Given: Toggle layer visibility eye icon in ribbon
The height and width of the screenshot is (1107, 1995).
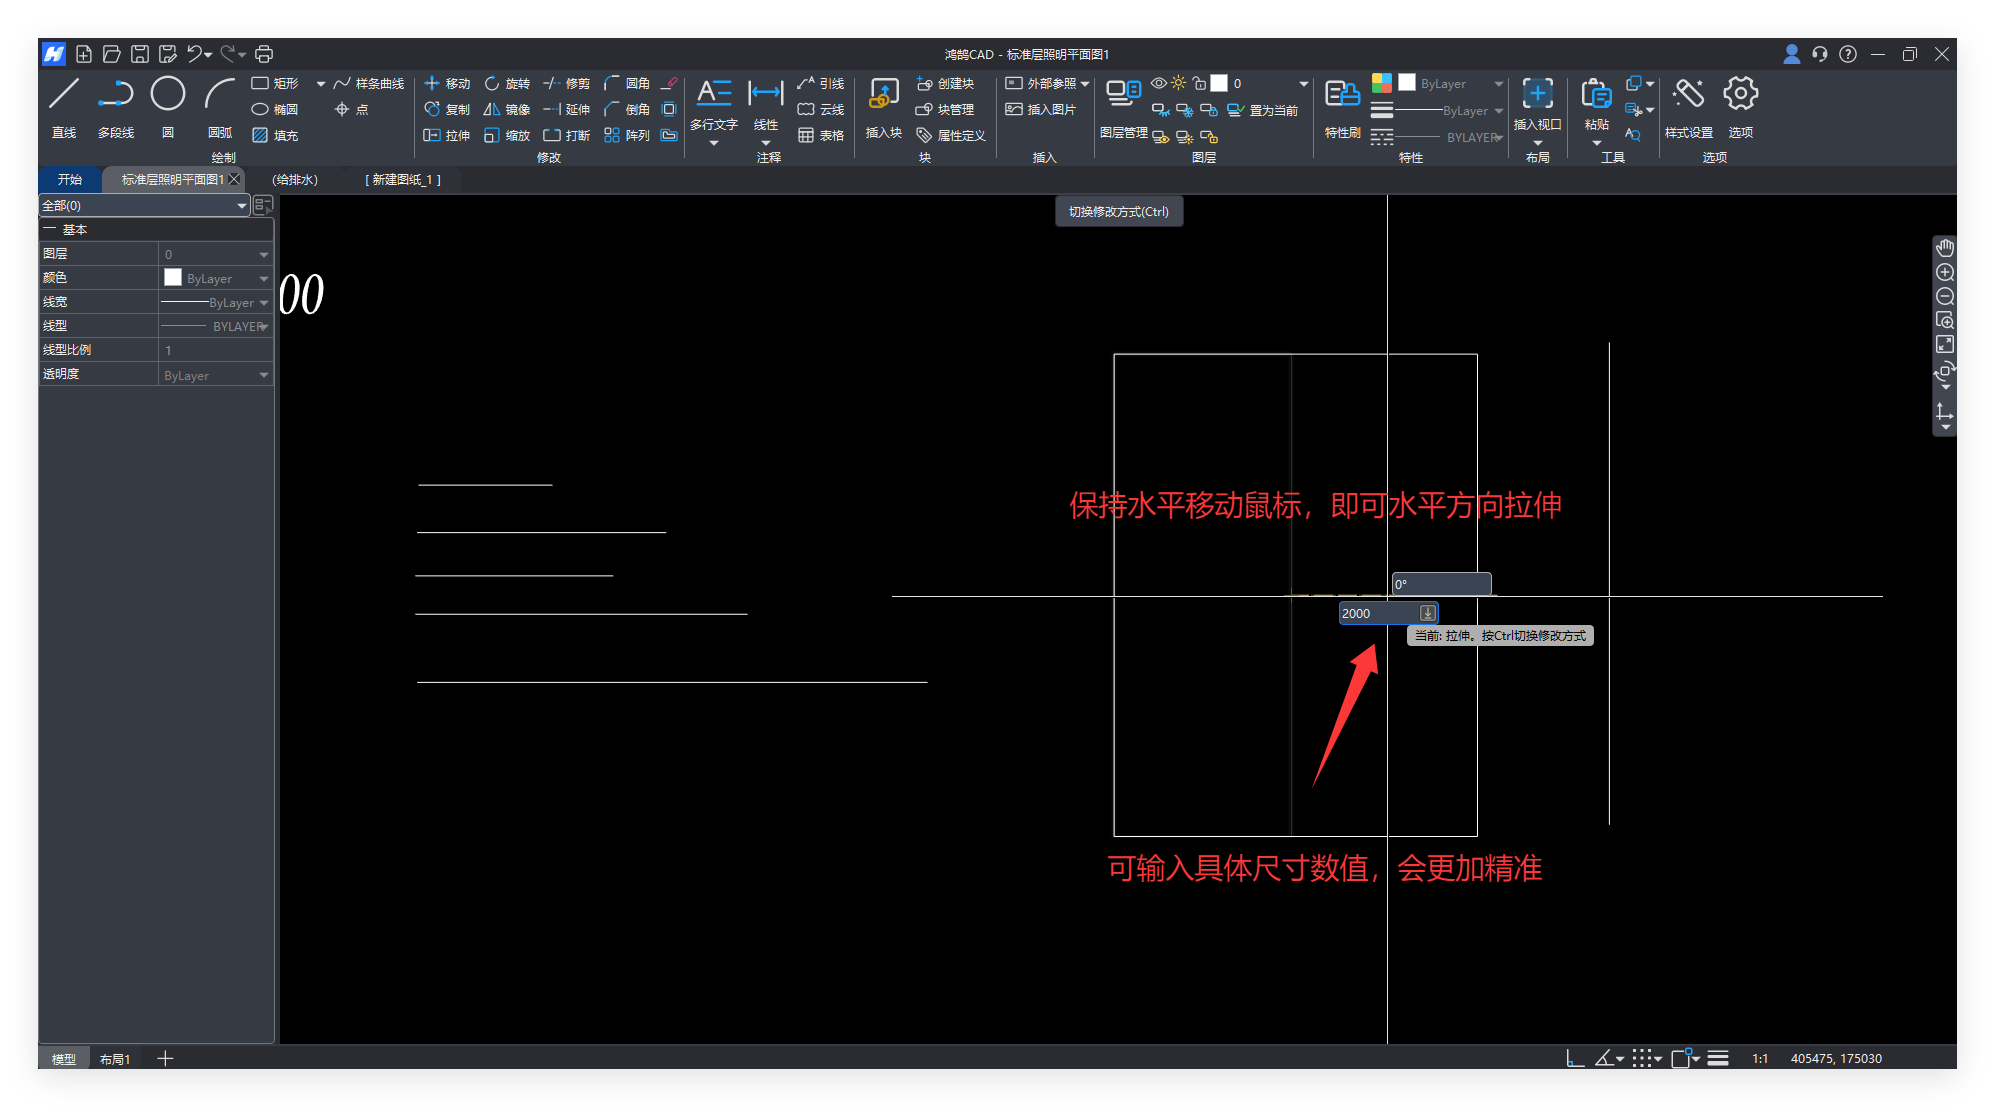Looking at the screenshot, I should pyautogui.click(x=1158, y=83).
